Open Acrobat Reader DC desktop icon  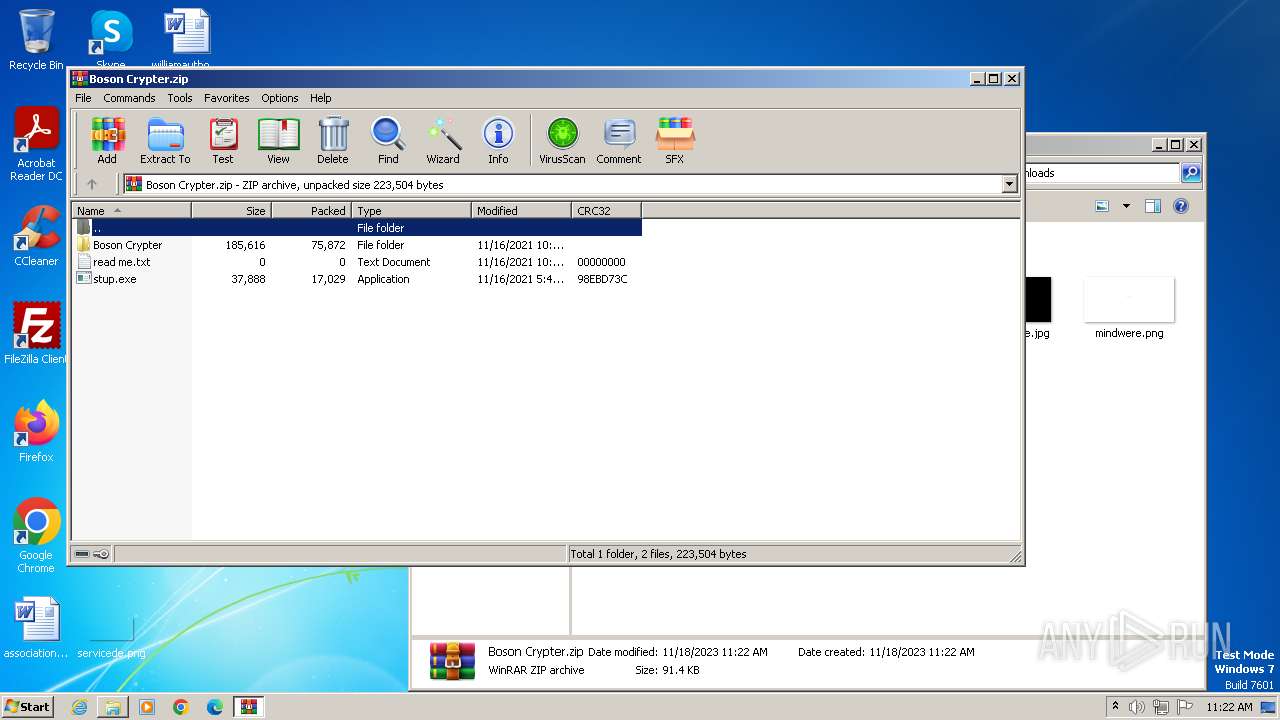[x=36, y=145]
